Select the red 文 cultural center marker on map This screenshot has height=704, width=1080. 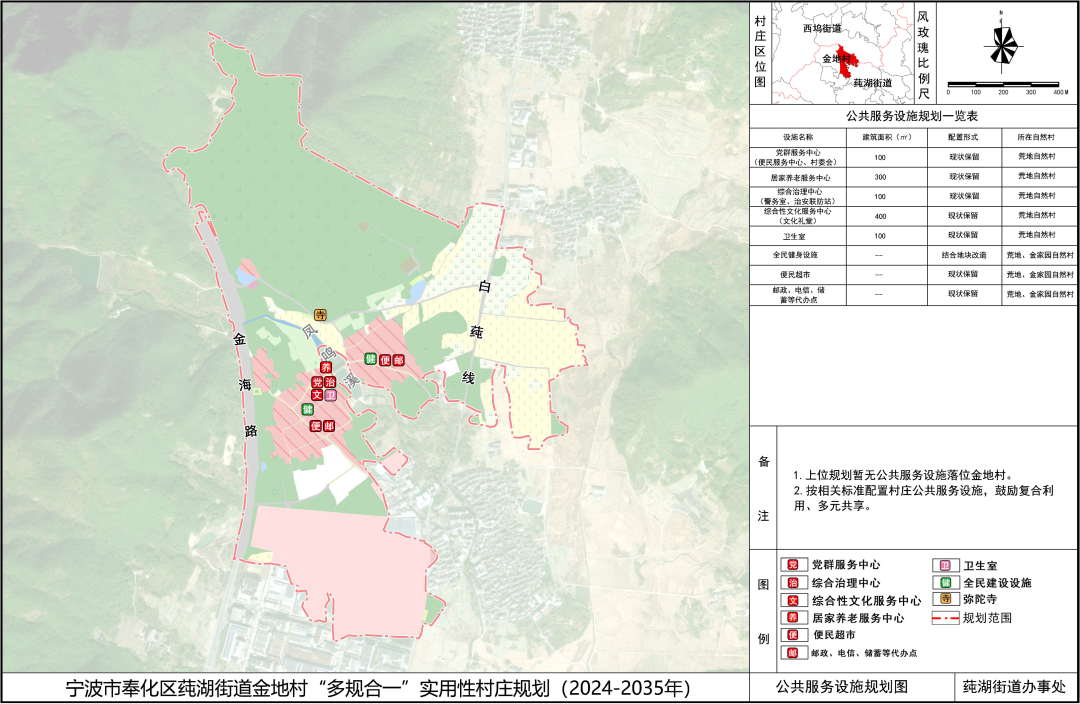pos(317,396)
